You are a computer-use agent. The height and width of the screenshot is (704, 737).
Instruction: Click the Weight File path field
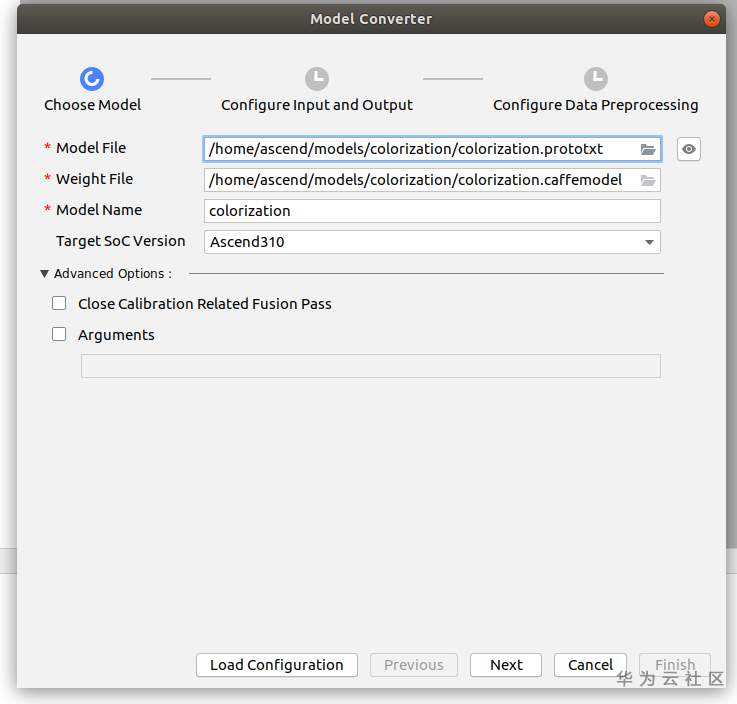tap(420, 180)
